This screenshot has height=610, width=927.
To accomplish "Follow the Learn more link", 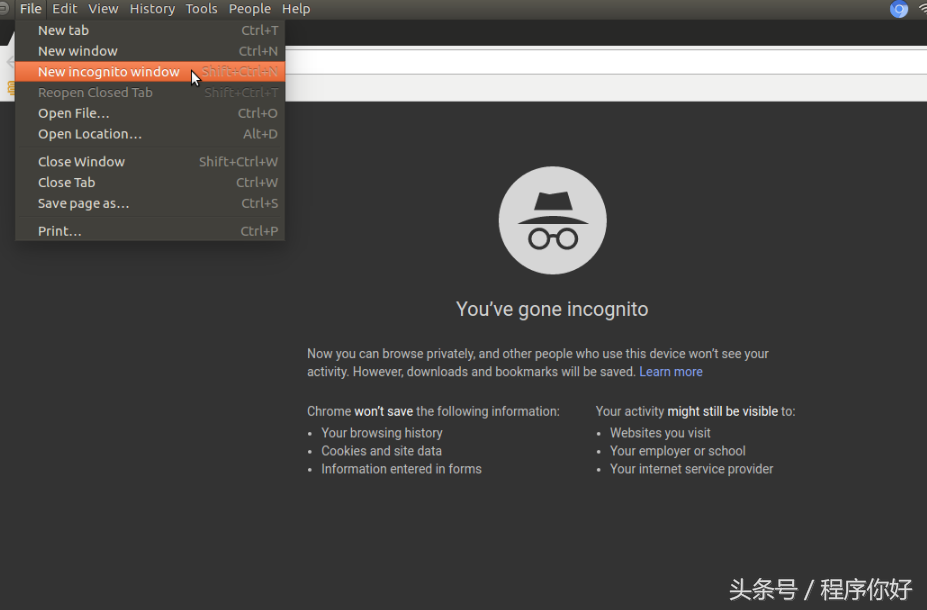I will (x=670, y=372).
